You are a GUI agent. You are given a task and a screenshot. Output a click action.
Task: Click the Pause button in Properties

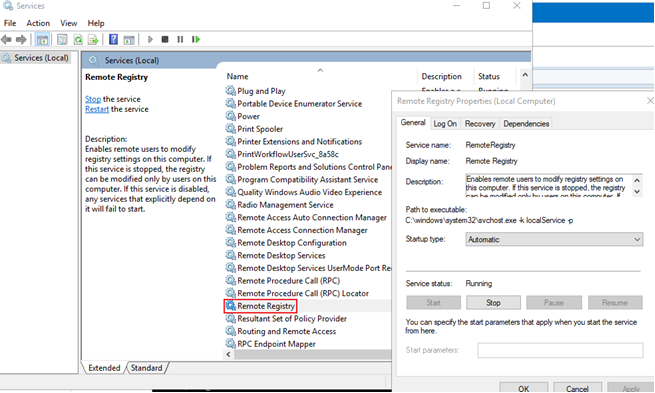point(554,302)
